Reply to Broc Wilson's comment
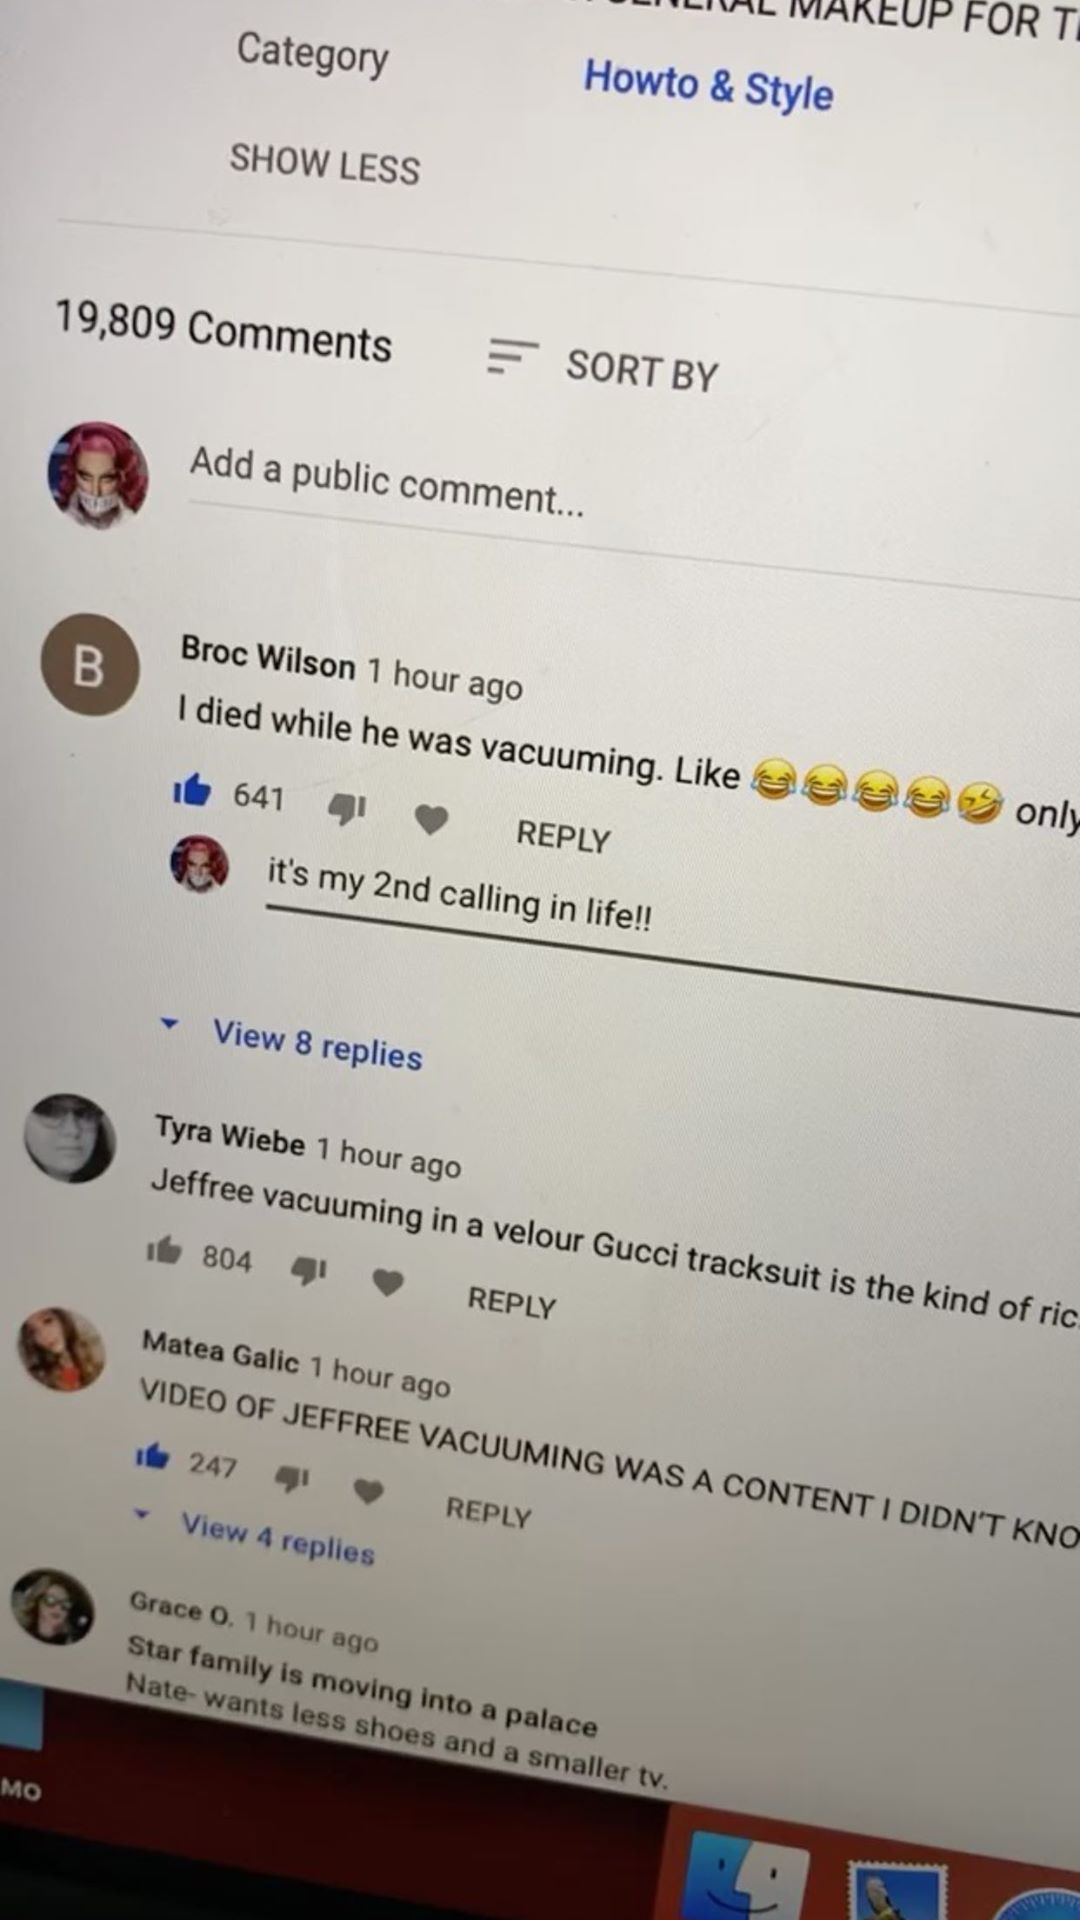This screenshot has height=1920, width=1080. click(563, 836)
